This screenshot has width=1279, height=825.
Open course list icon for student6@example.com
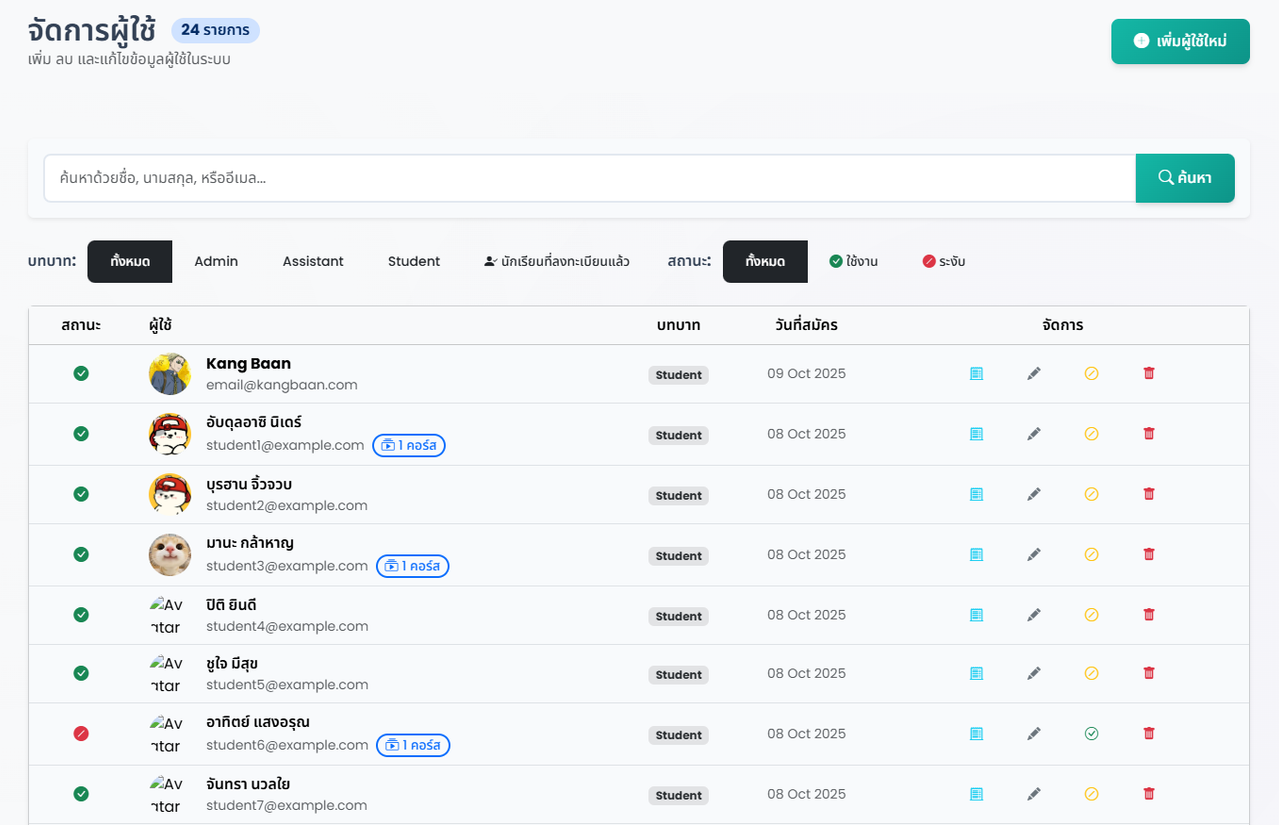(976, 734)
